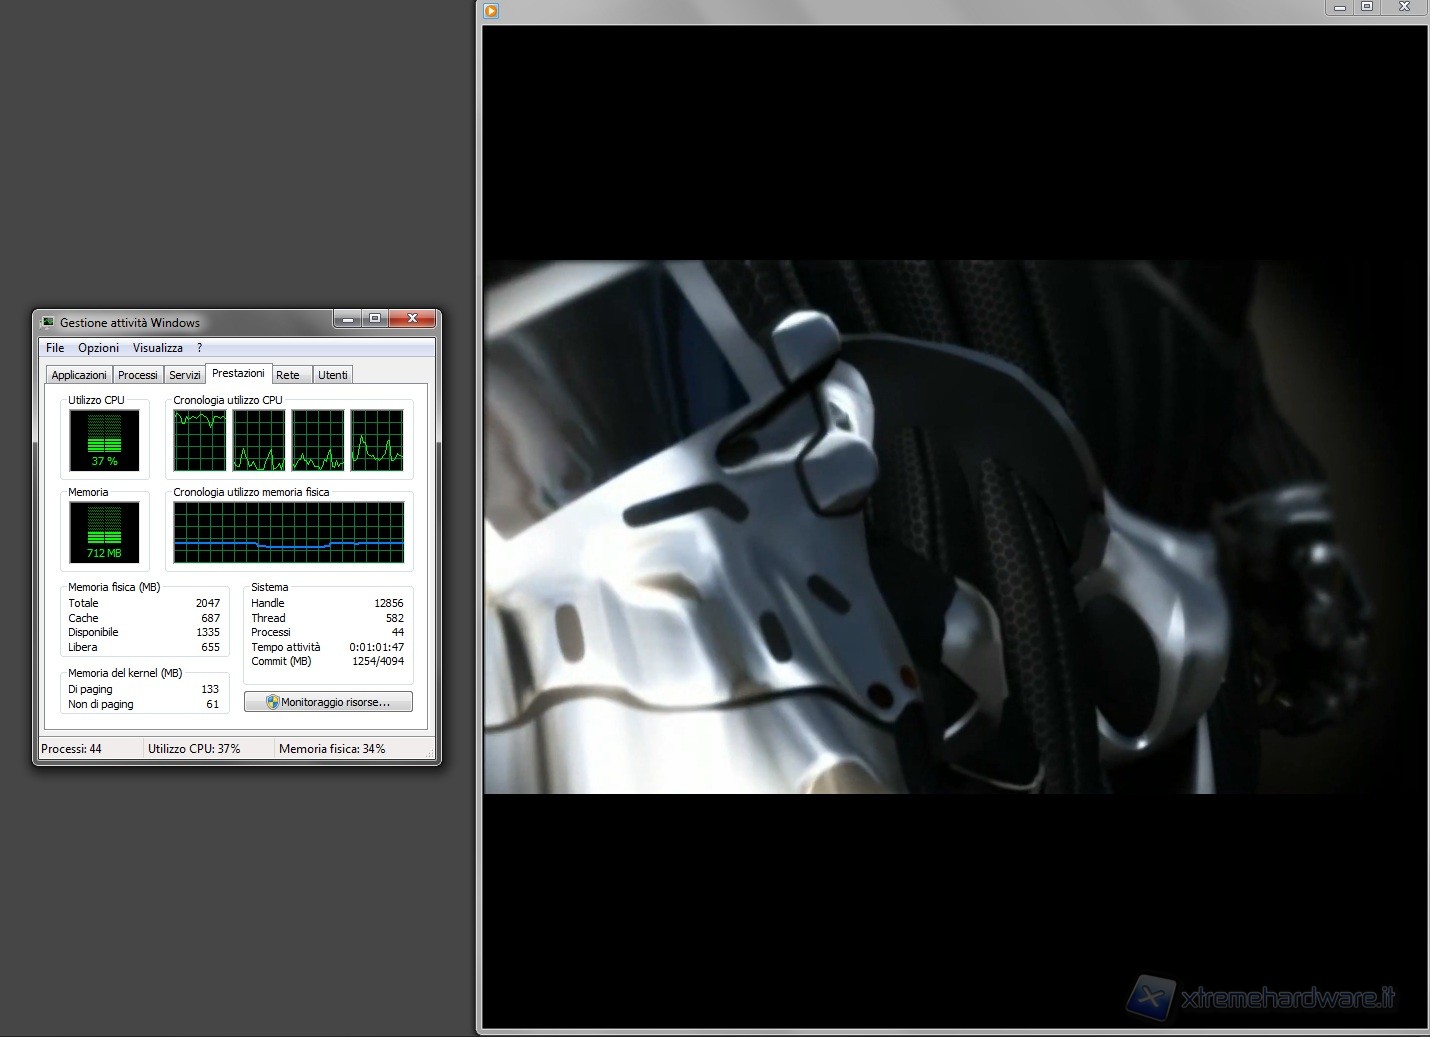Click the Utilizzo CPU gauge showing 37%
This screenshot has height=1037, width=1430.
[x=104, y=440]
